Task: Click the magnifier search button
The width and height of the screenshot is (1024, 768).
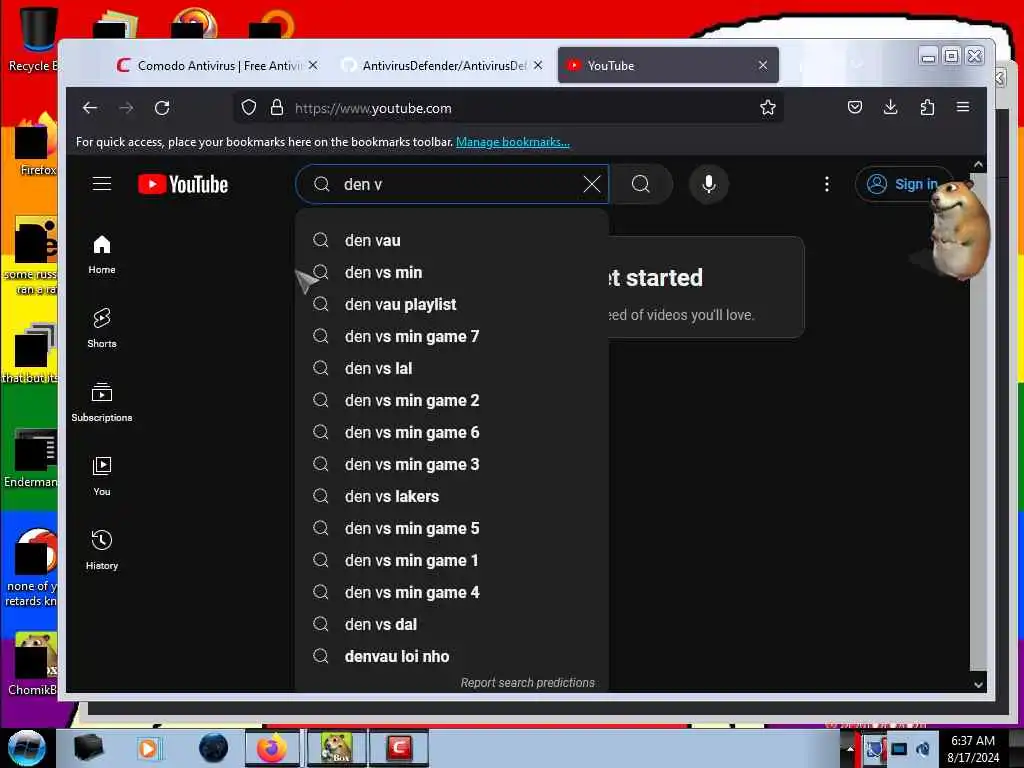Action: 641,184
